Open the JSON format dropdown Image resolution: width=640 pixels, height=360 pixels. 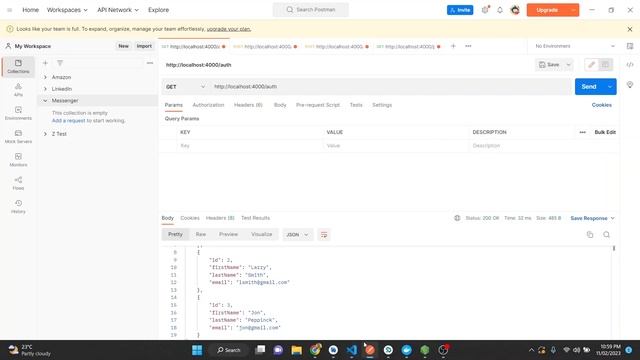click(297, 235)
